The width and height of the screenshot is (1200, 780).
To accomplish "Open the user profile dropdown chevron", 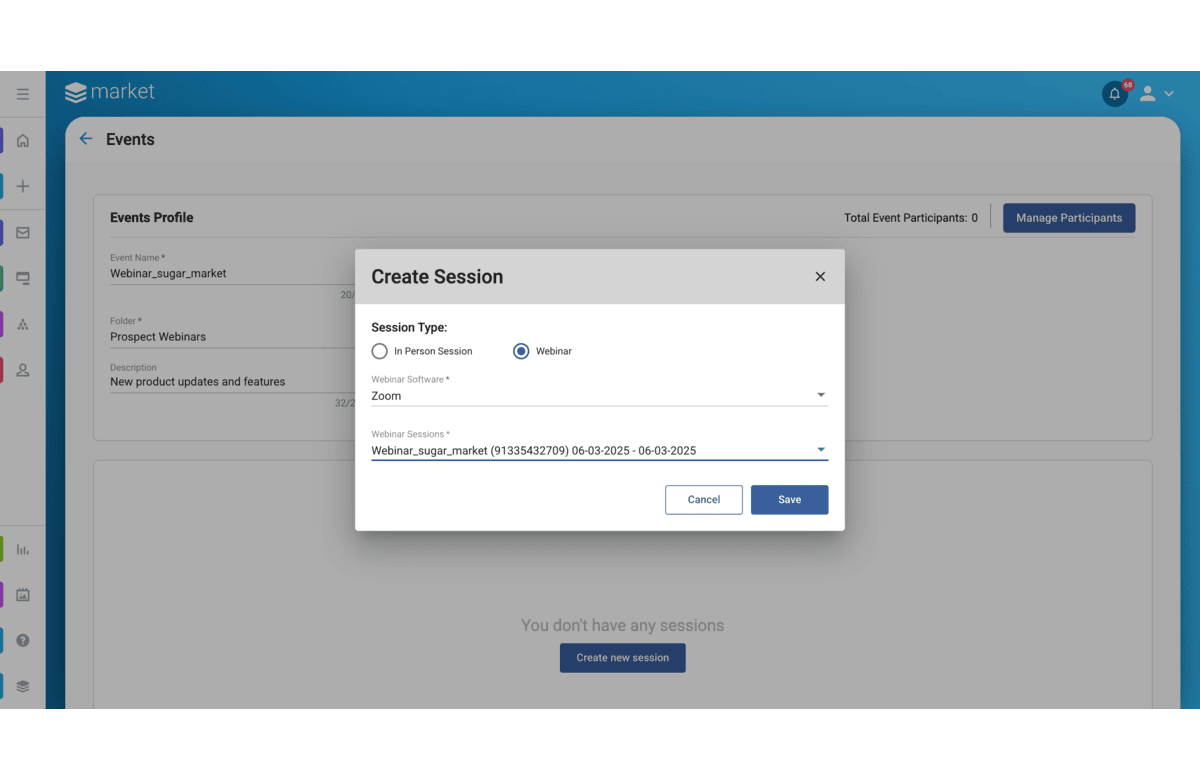I will [1168, 94].
